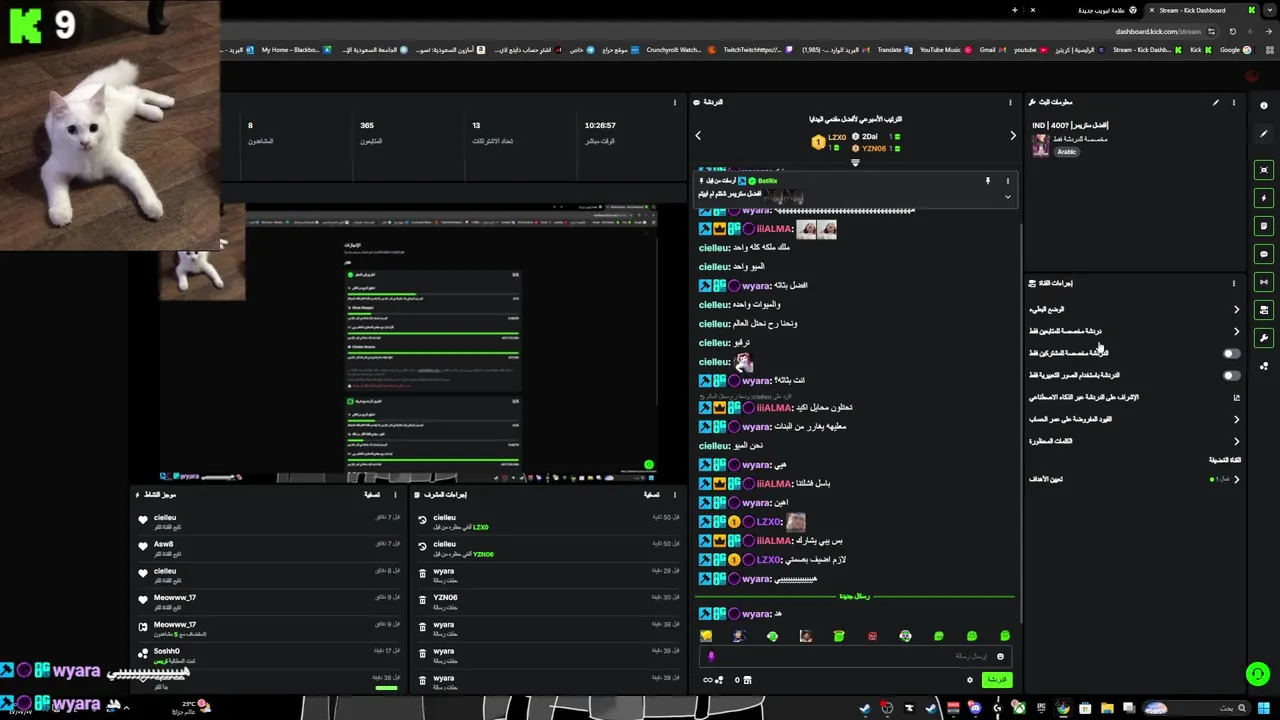Open channel actions panel three-dot menu
Image resolution: width=1280 pixels, height=720 pixels.
1234,283
